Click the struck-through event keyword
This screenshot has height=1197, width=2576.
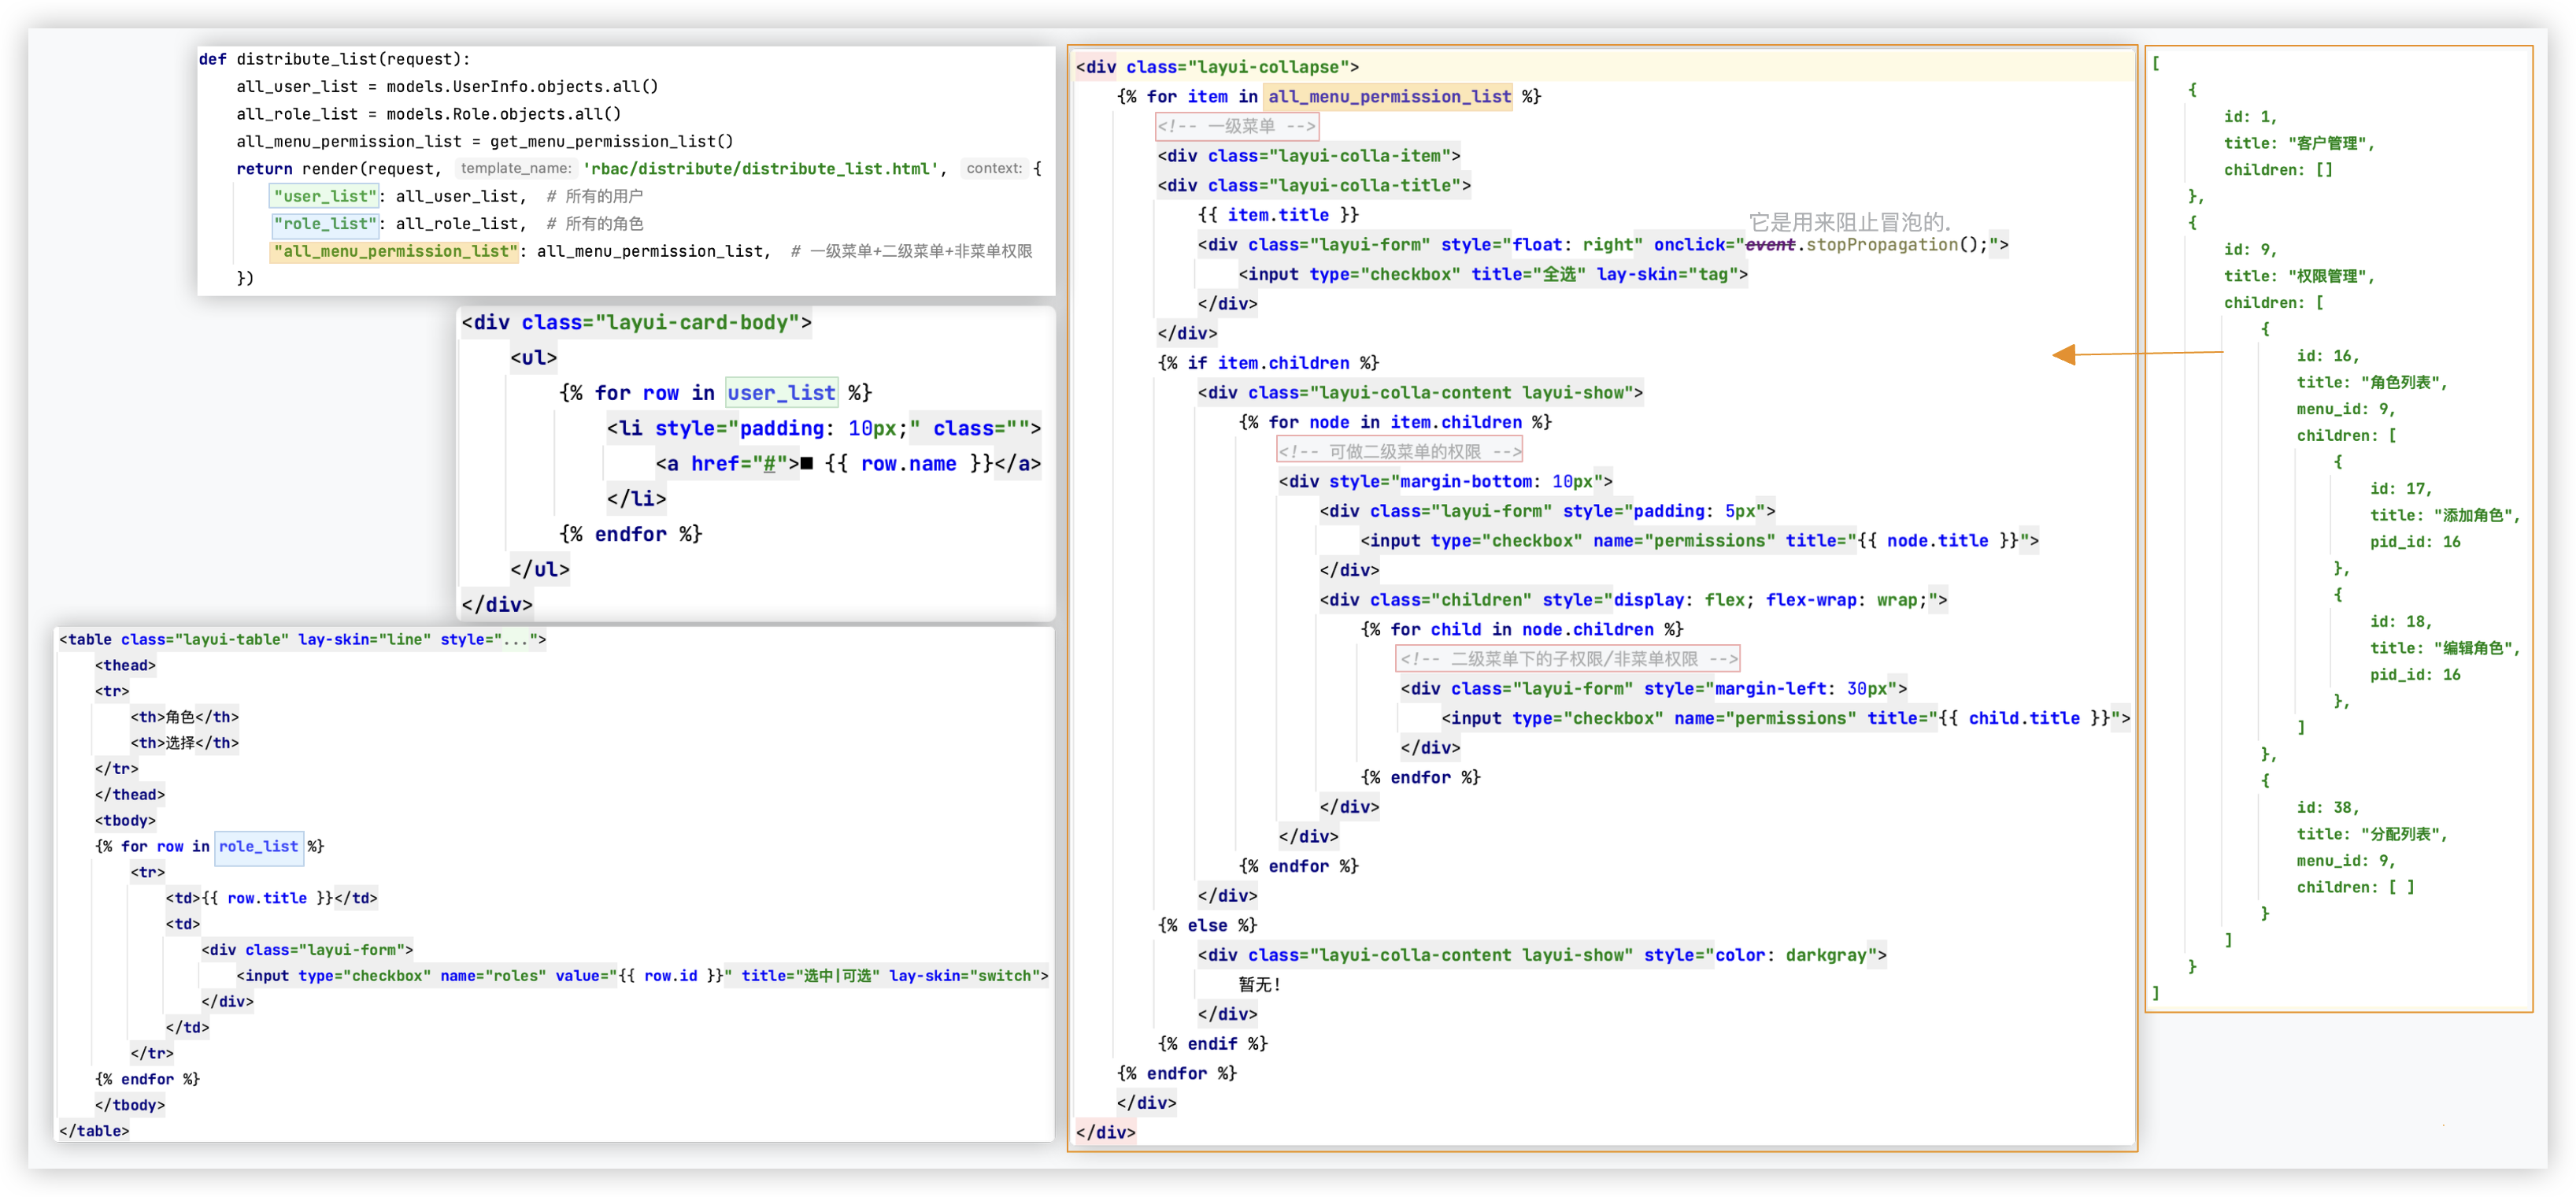[1770, 244]
